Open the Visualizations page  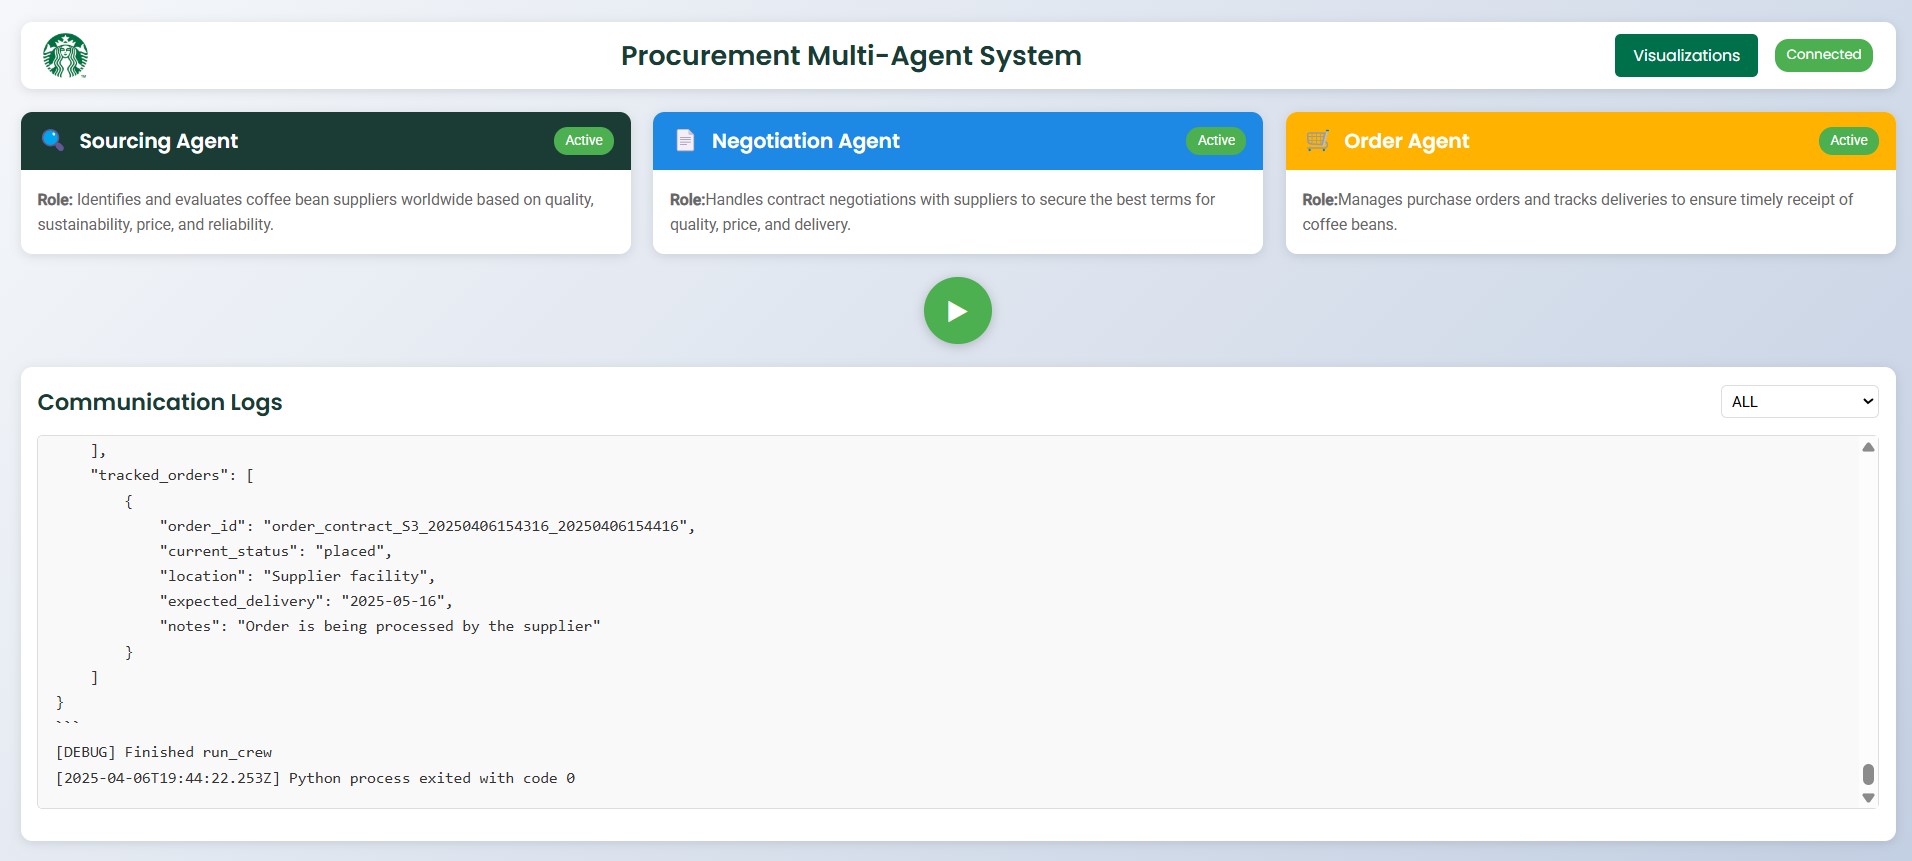tap(1686, 55)
